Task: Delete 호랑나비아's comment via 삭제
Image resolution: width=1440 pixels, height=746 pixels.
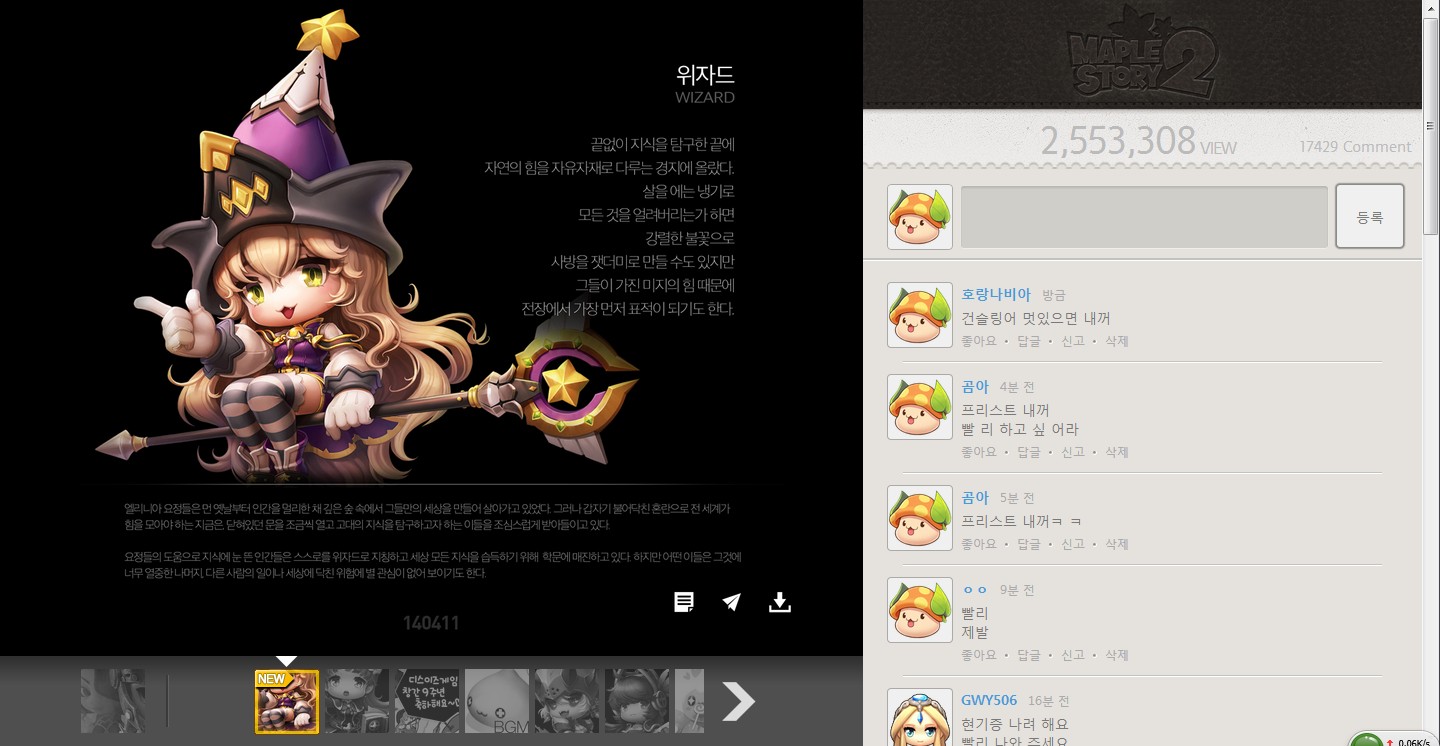Action: click(1117, 341)
